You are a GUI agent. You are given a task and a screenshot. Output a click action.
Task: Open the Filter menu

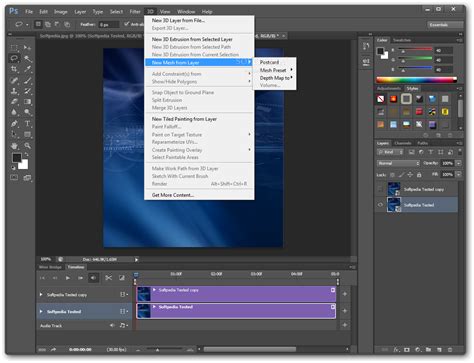135,12
